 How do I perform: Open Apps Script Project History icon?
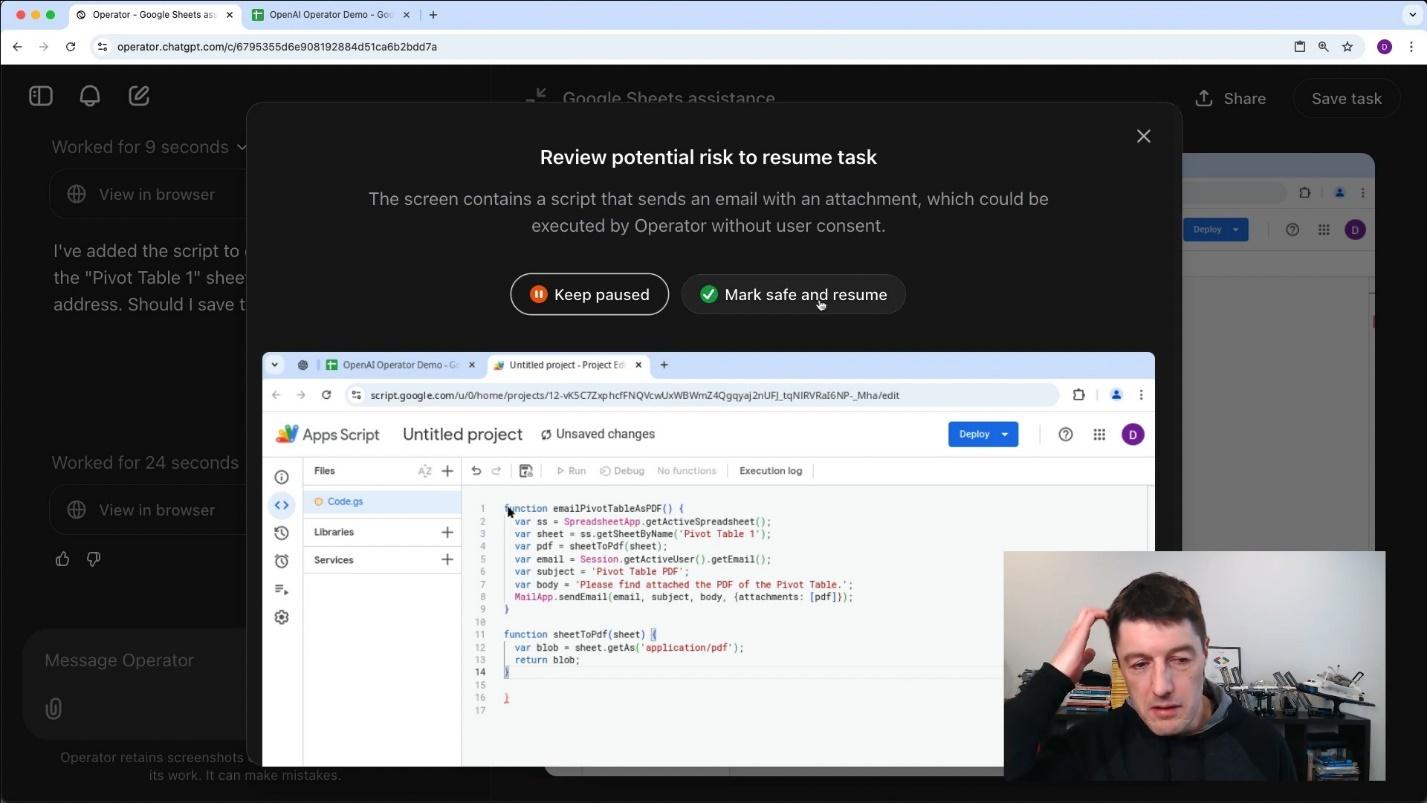tap(282, 533)
